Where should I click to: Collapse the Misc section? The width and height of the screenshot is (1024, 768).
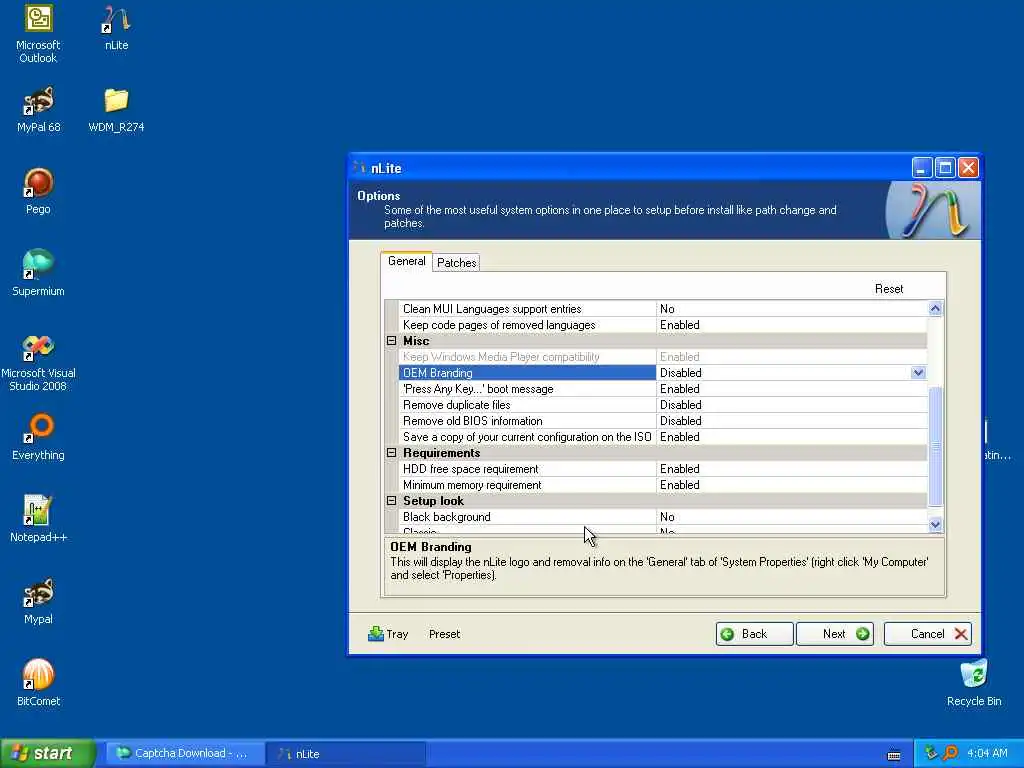391,340
